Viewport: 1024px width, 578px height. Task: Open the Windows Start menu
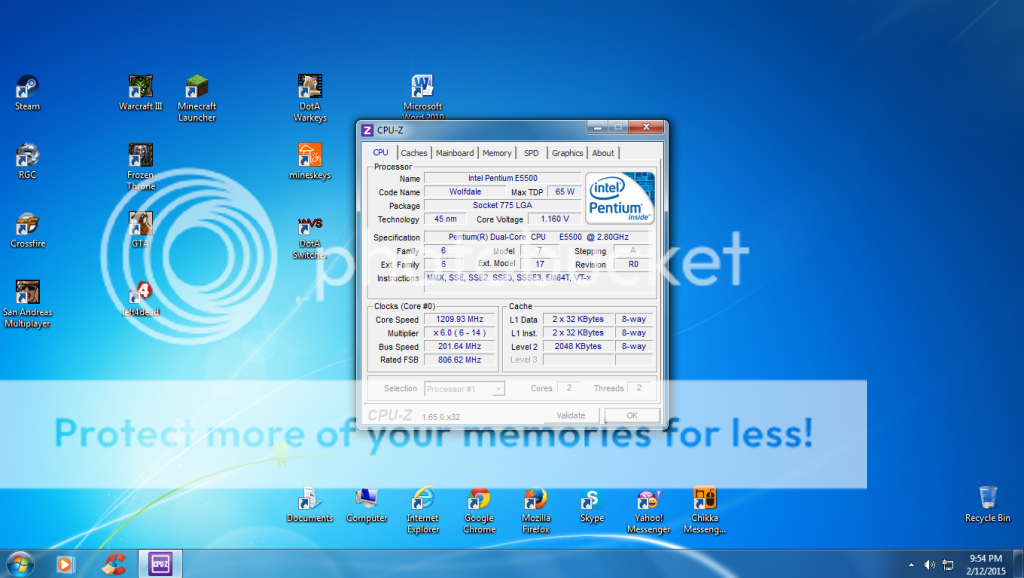[19, 563]
